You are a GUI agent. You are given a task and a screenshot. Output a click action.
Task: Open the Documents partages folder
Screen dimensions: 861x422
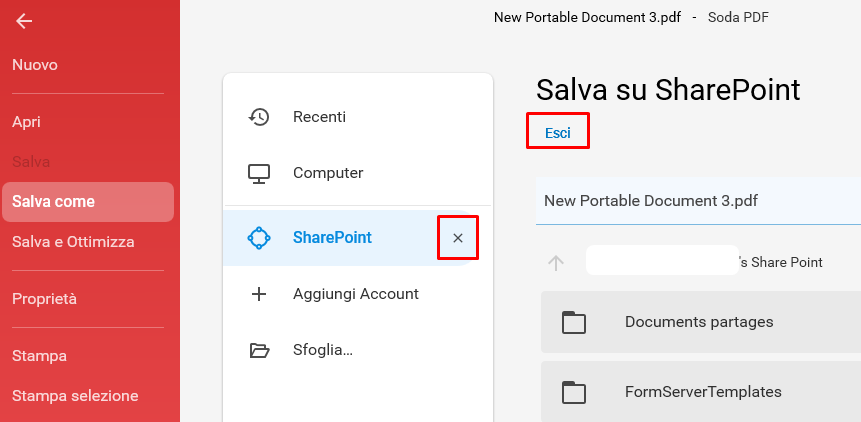[701, 322]
